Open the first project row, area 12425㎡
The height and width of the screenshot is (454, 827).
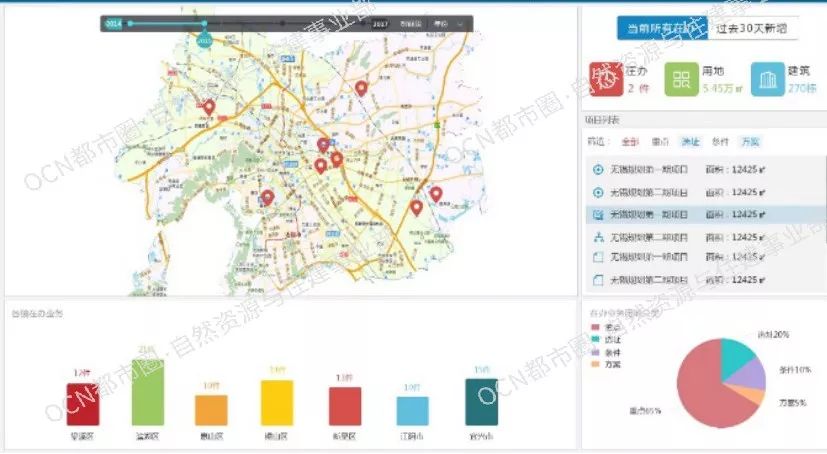point(706,169)
